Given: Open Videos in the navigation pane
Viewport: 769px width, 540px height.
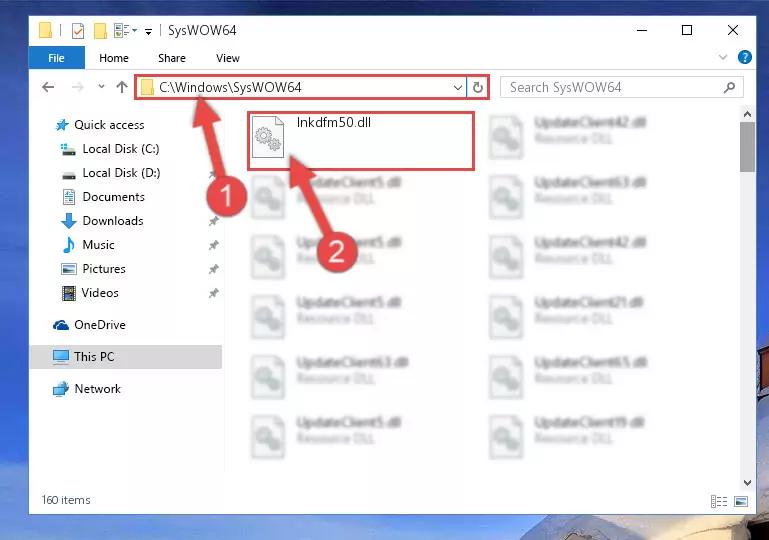Looking at the screenshot, I should pyautogui.click(x=100, y=293).
